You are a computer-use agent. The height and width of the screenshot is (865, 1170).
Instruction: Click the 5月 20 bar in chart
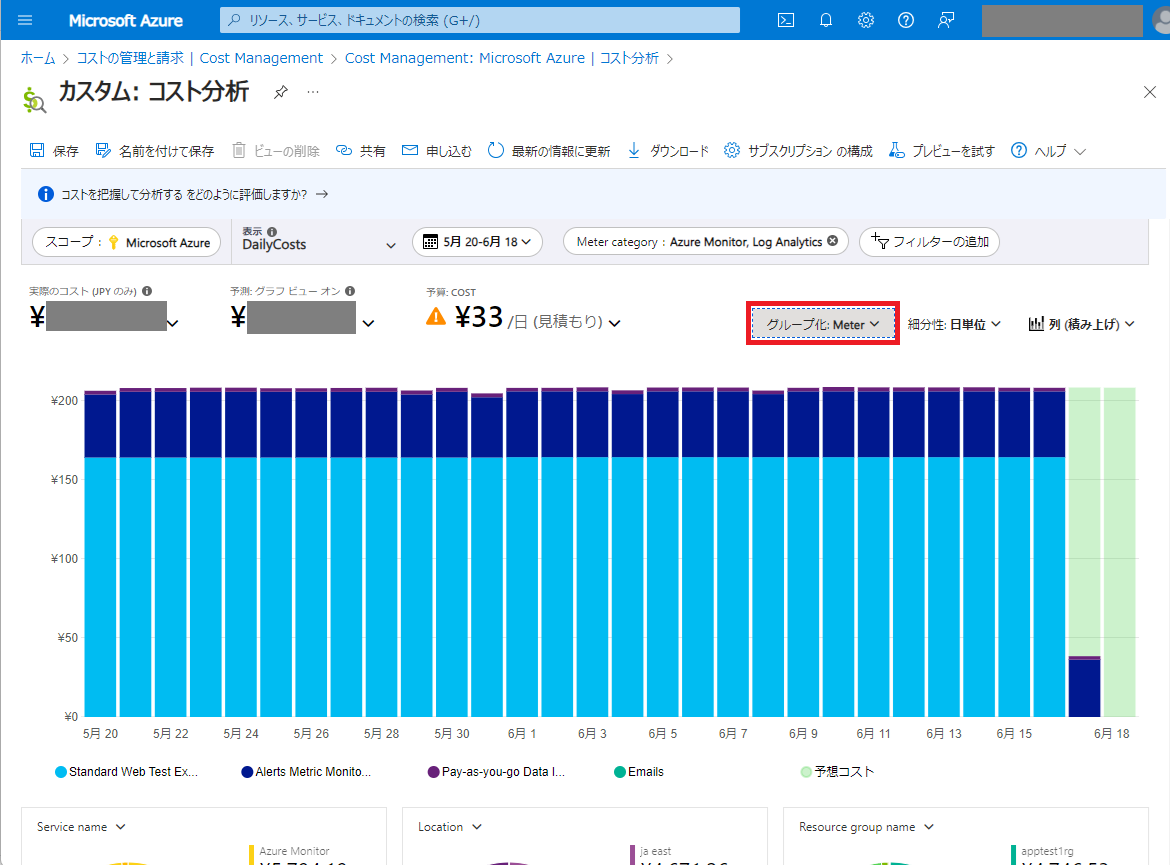(x=100, y=554)
